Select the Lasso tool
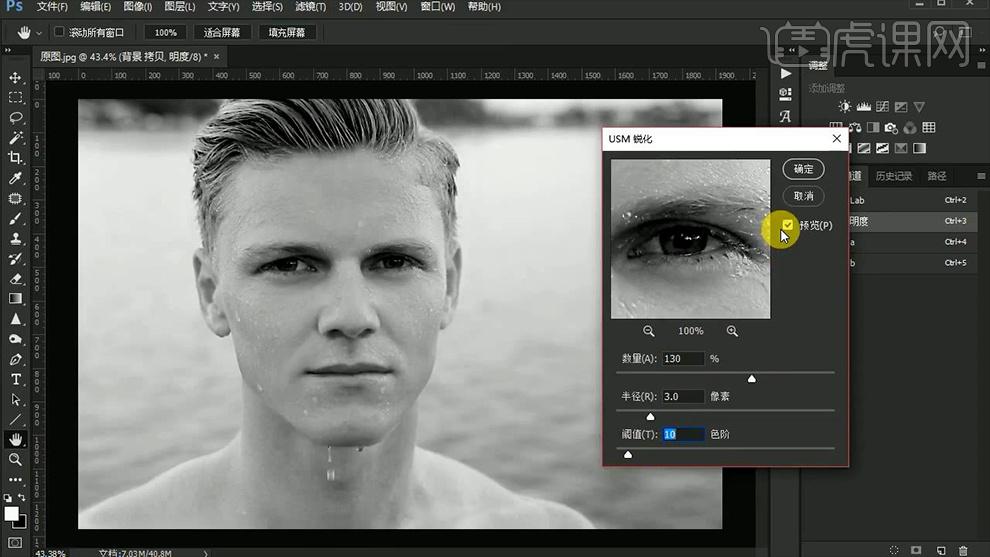The image size is (990, 557). (15, 118)
